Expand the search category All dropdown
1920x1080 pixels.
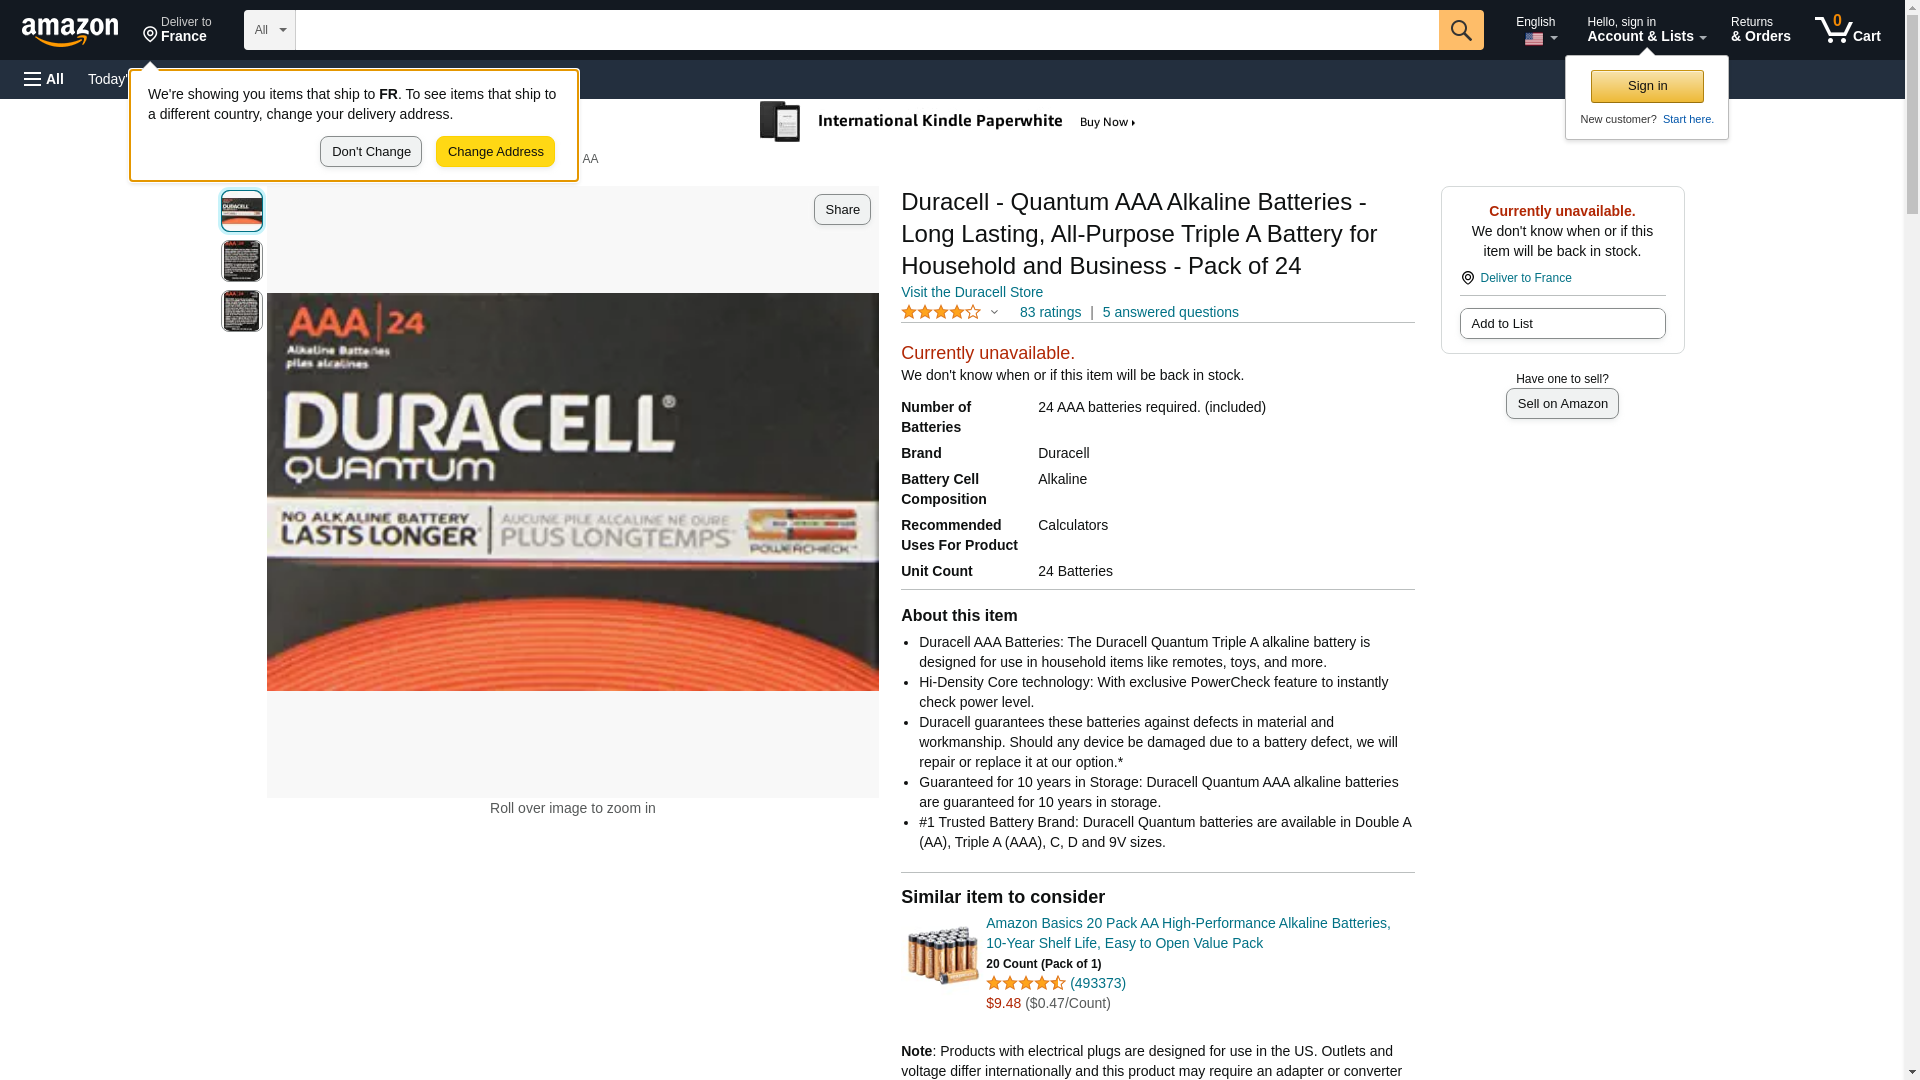270,30
